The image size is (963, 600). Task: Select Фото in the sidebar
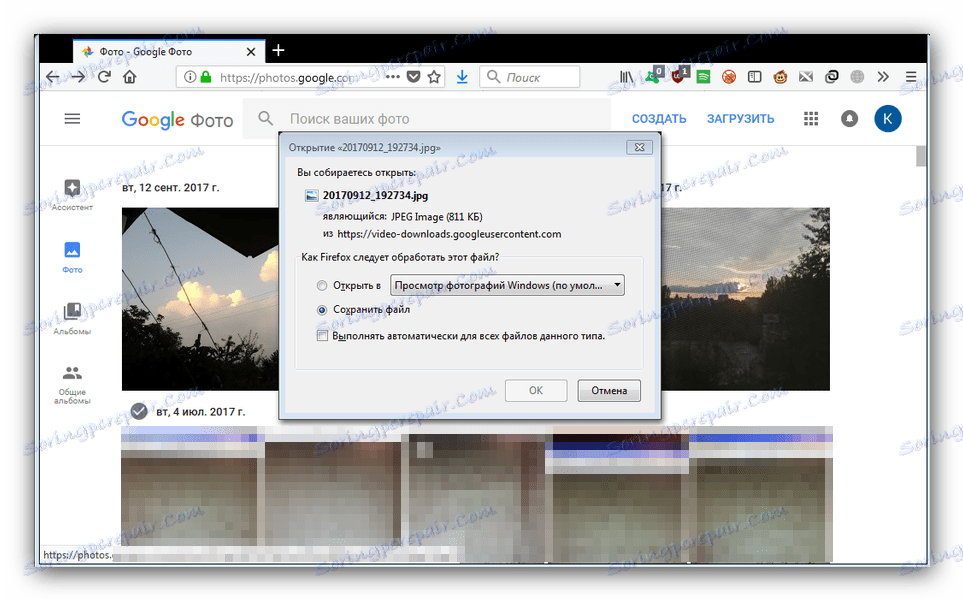coord(72,257)
